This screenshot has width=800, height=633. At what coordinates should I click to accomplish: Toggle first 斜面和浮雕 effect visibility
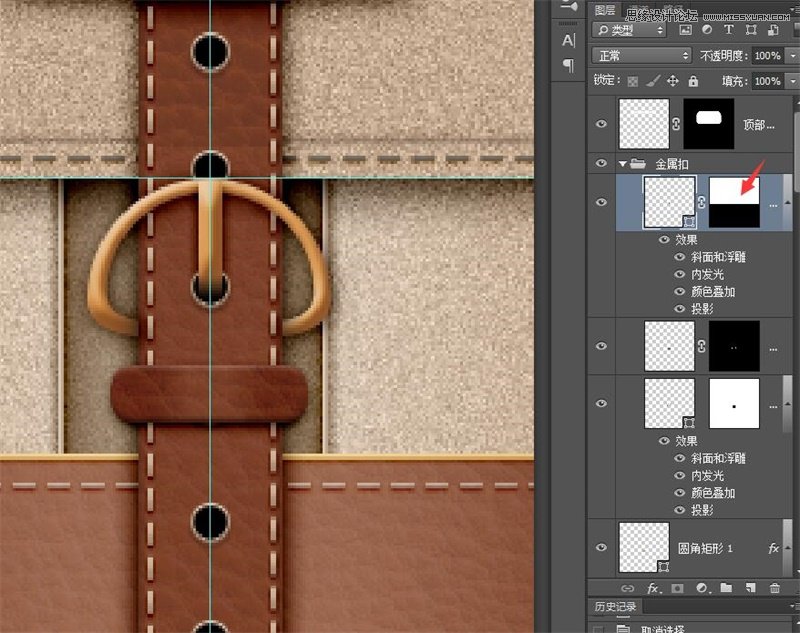[x=679, y=257]
